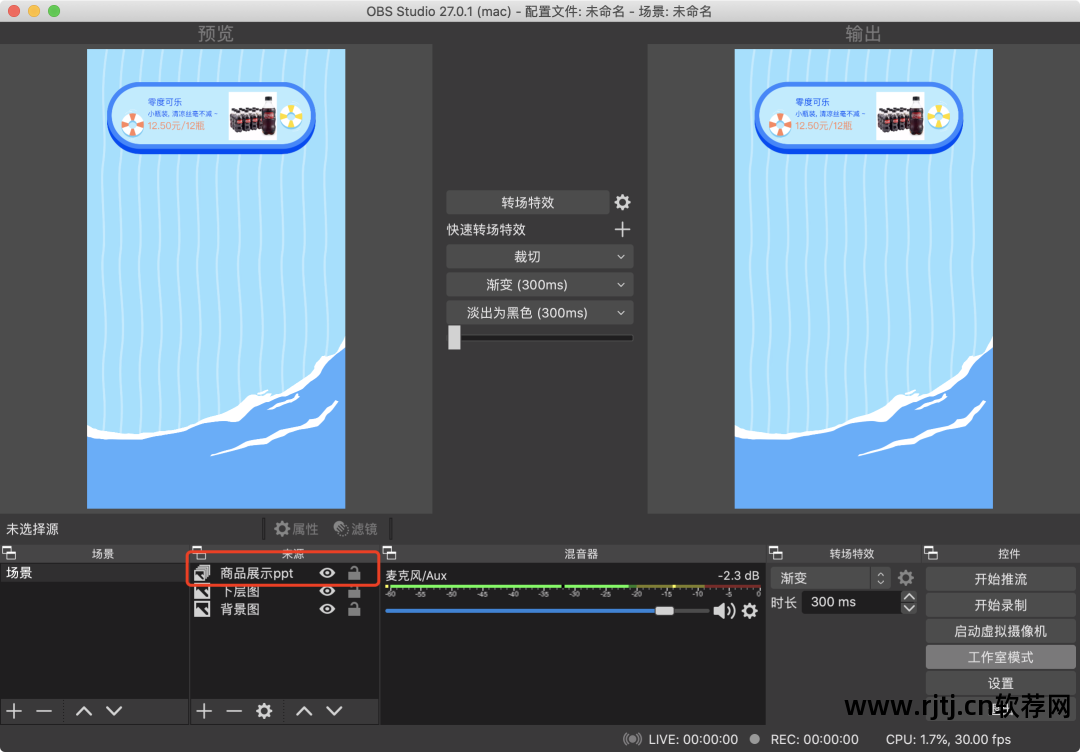Viewport: 1080px width, 752px height.
Task: Pop out the 转场特效 dock panel icon
Action: pyautogui.click(x=776, y=553)
